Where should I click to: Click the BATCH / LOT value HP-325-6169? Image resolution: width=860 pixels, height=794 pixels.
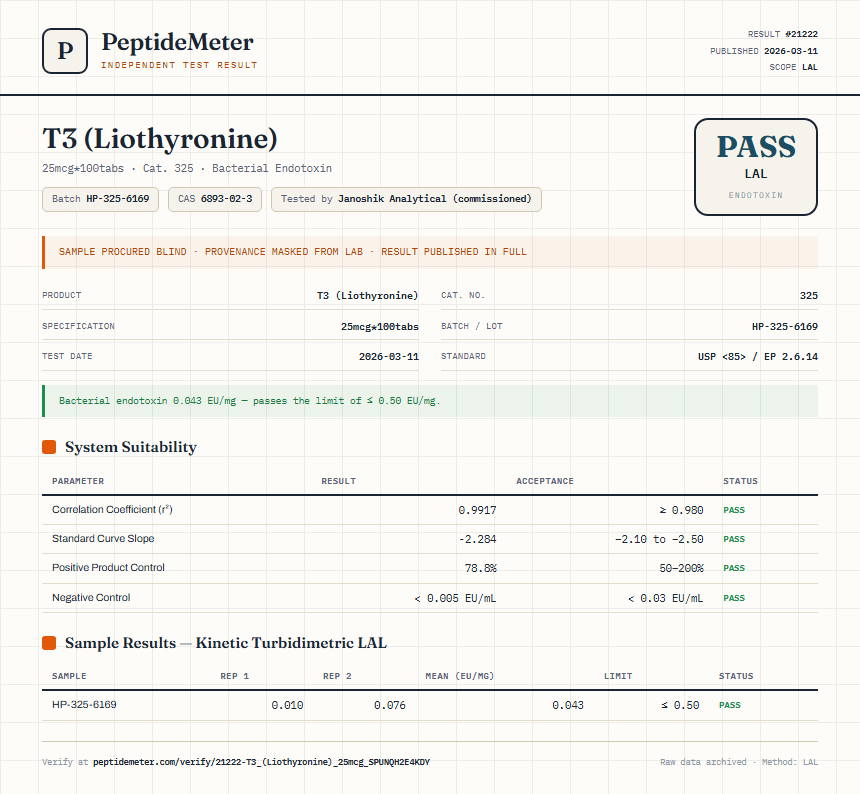784,326
